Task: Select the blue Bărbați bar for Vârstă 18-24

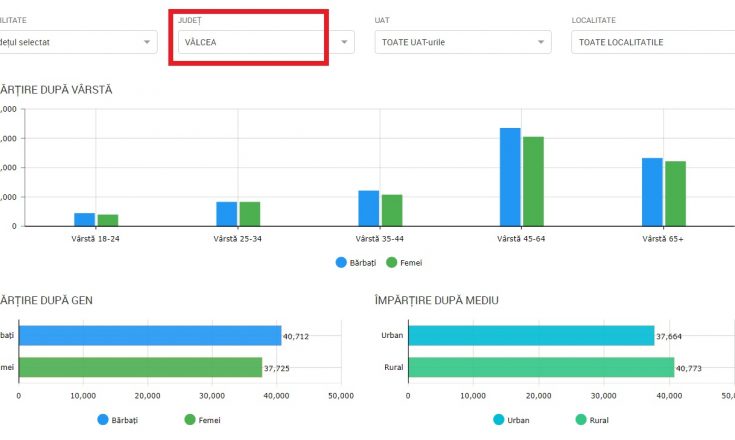Action: [x=84, y=220]
